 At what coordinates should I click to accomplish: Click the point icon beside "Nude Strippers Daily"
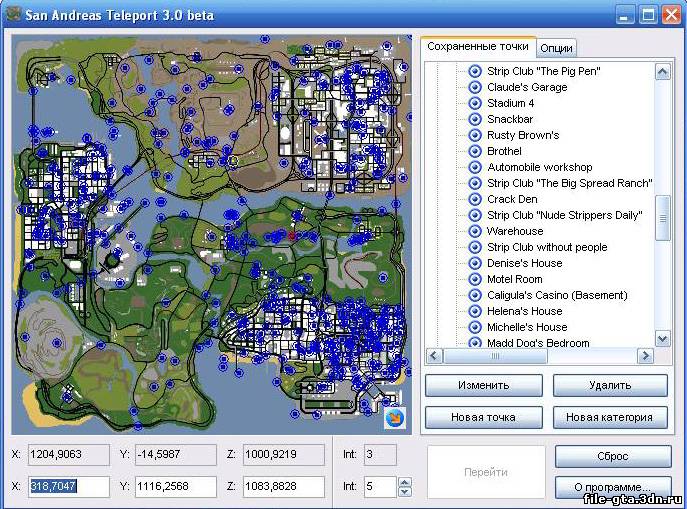(x=475, y=215)
